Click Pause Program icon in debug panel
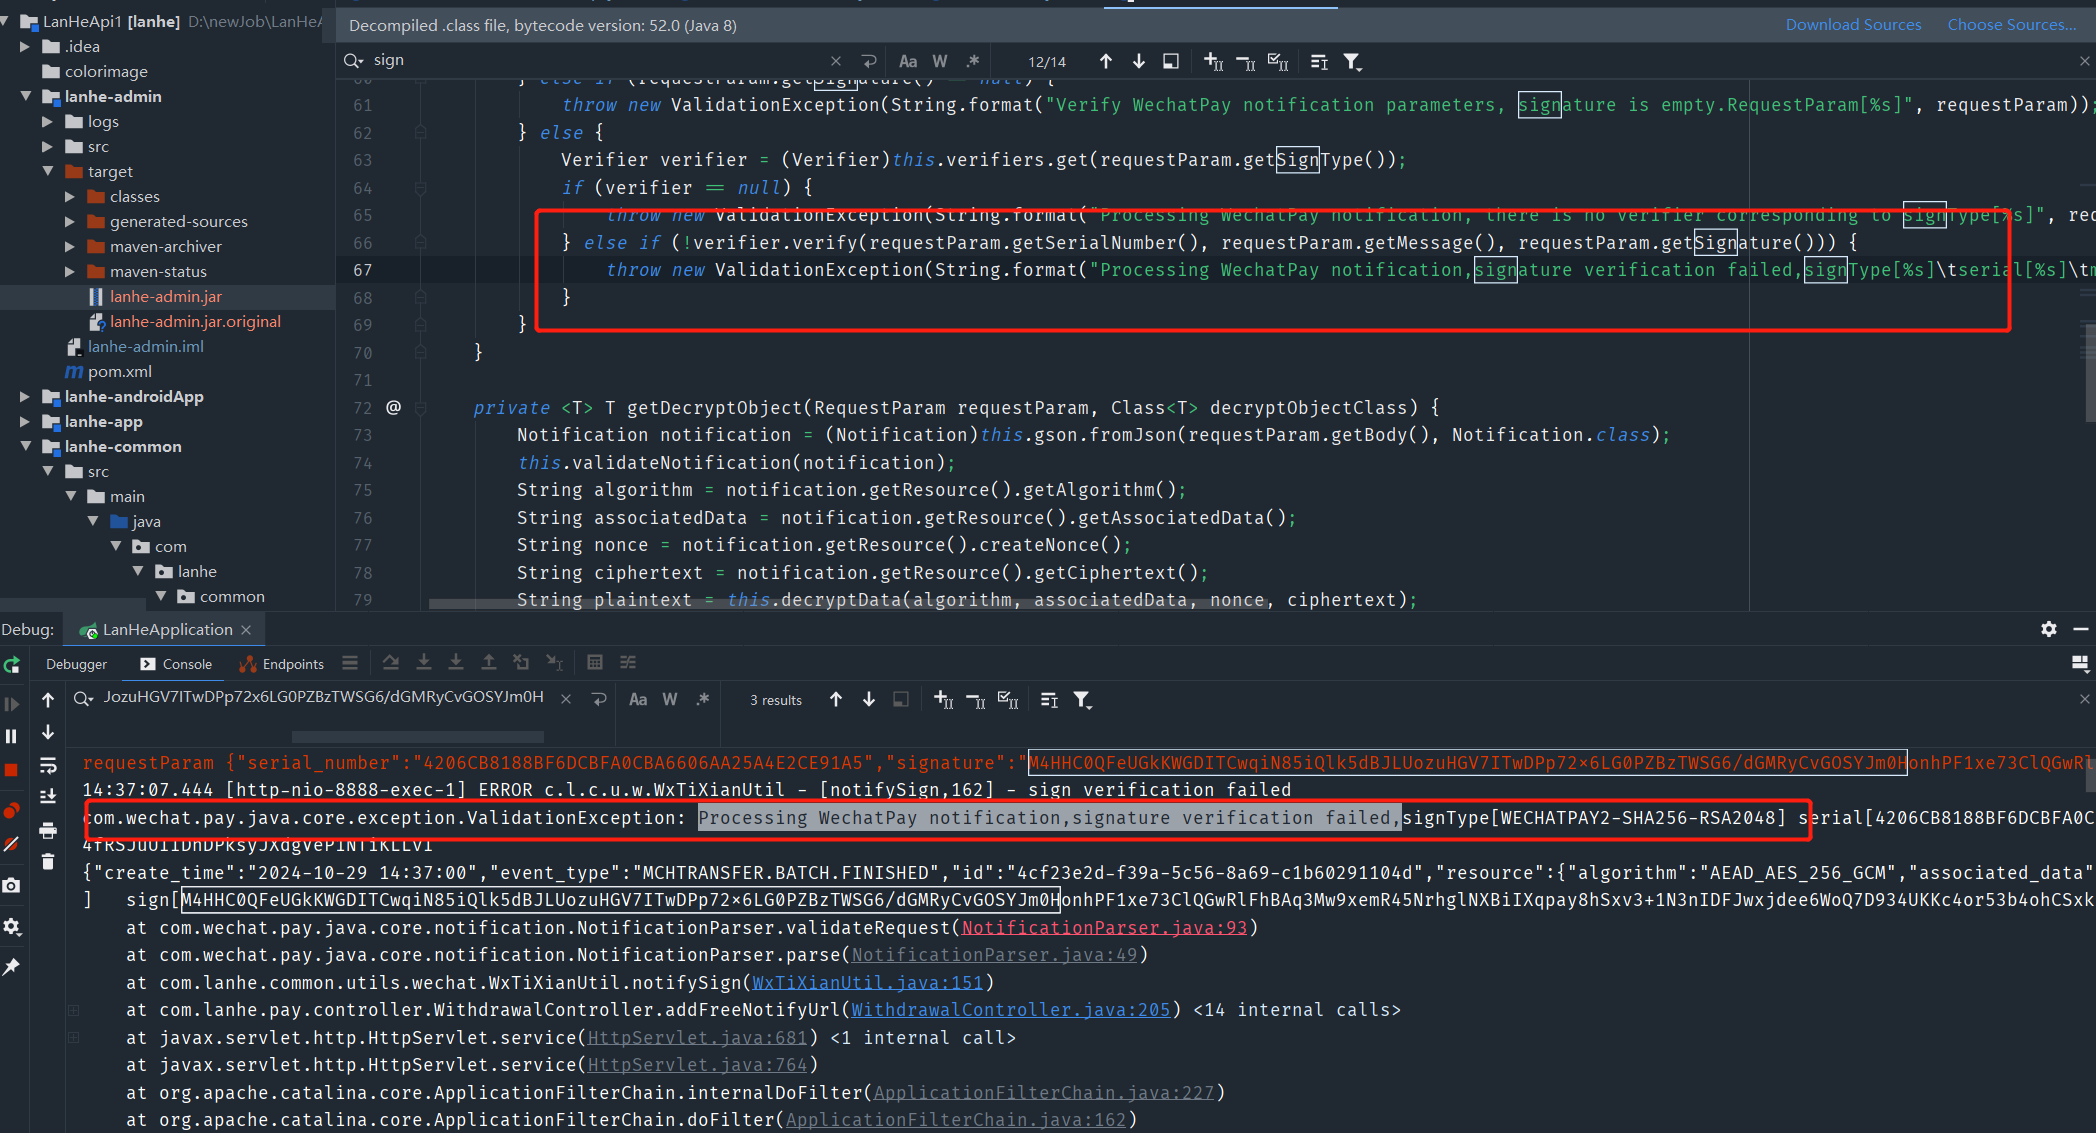This screenshot has height=1133, width=2096. click(12, 736)
